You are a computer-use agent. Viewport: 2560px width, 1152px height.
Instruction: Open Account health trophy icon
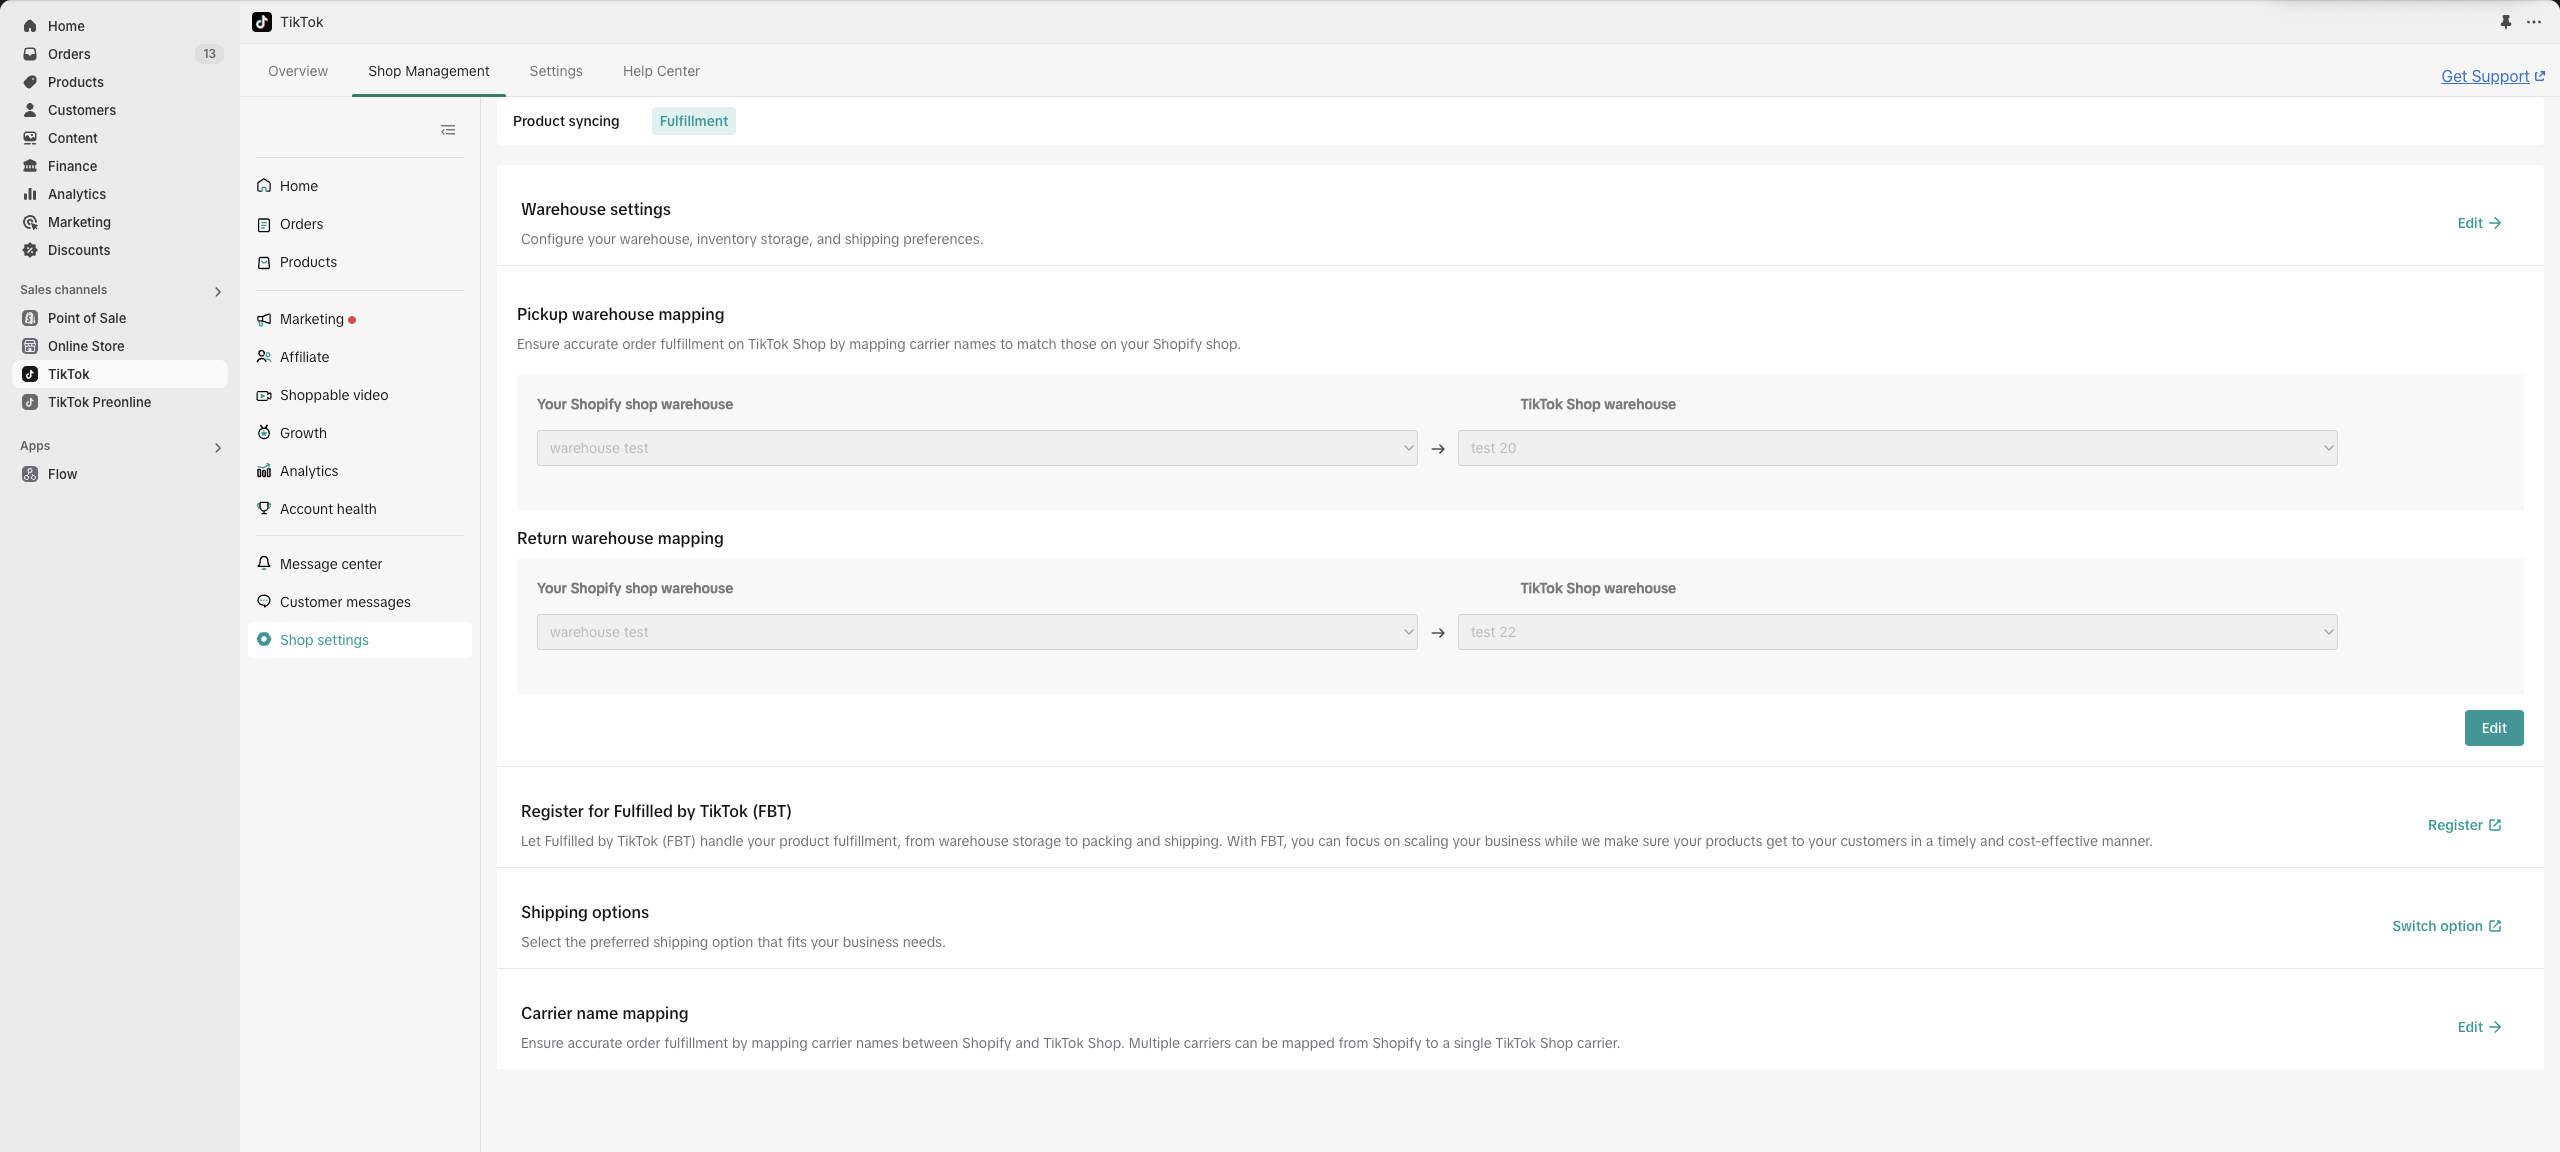point(264,508)
